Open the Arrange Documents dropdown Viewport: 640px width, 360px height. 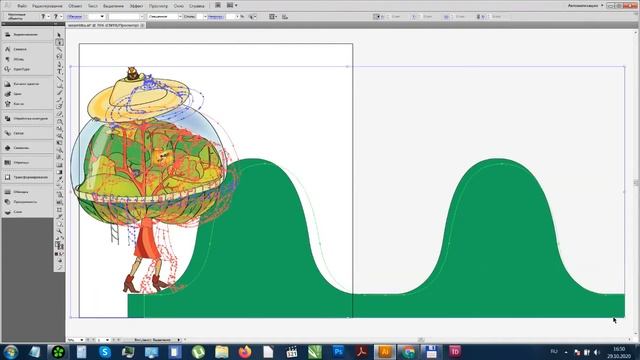pos(232,5)
